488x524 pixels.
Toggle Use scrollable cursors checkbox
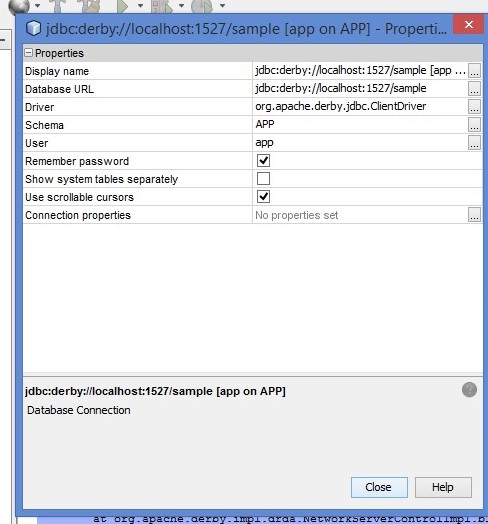[263, 197]
